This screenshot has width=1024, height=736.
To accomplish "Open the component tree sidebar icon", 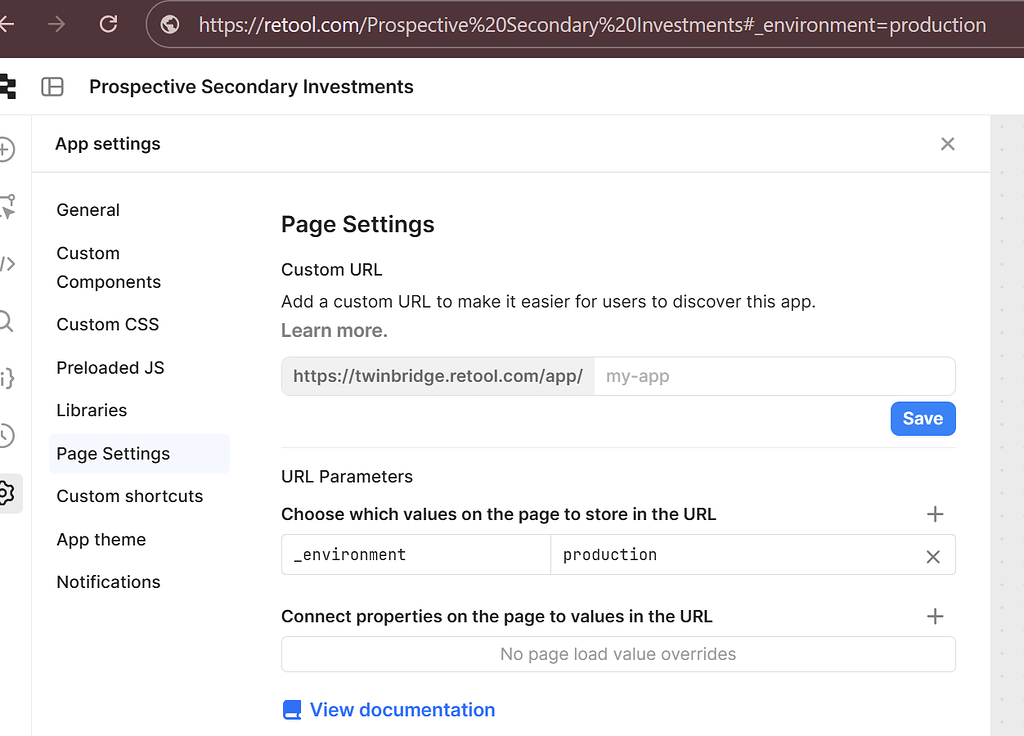I will point(8,206).
